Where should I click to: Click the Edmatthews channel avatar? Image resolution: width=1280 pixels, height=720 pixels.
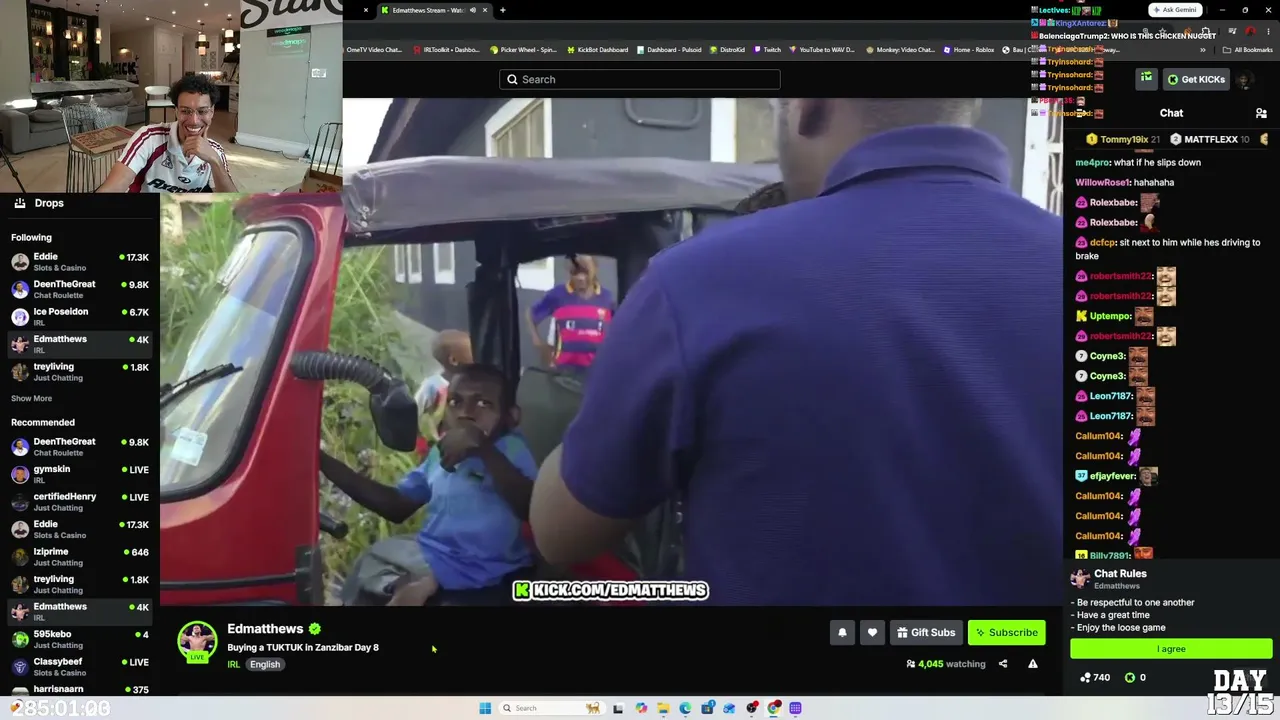[197, 642]
